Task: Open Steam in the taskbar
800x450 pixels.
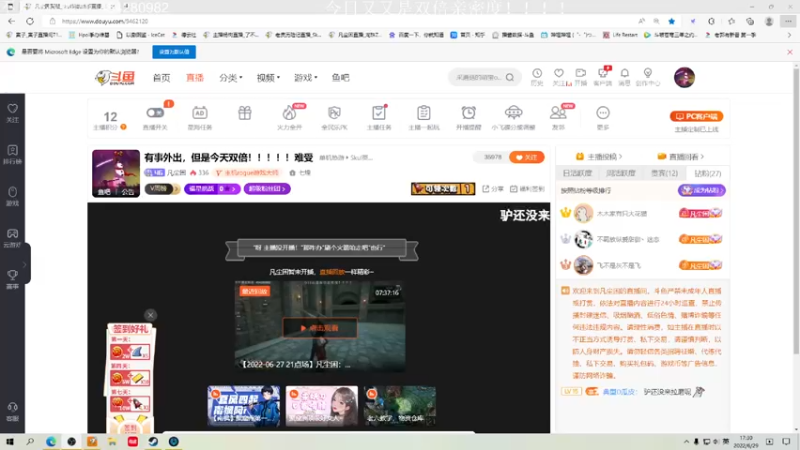Action: click(x=153, y=442)
